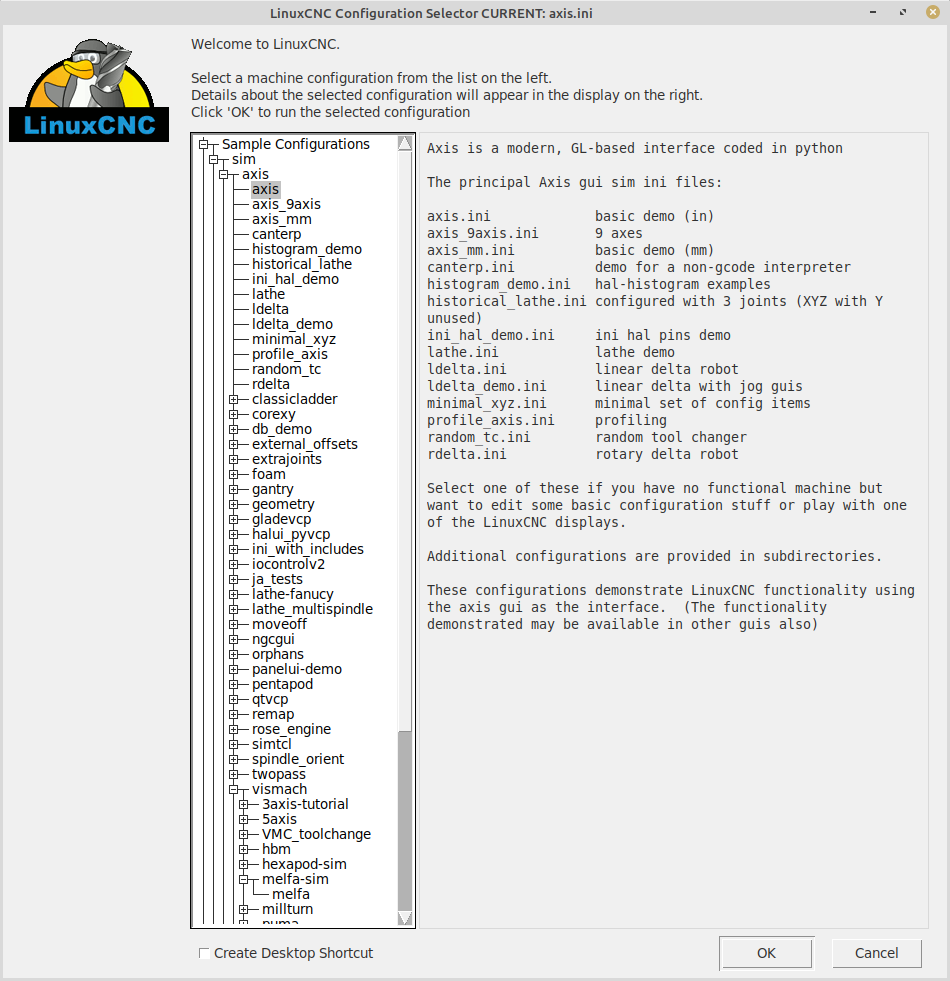Click the orphans tree item
This screenshot has width=950, height=981.
[277, 654]
